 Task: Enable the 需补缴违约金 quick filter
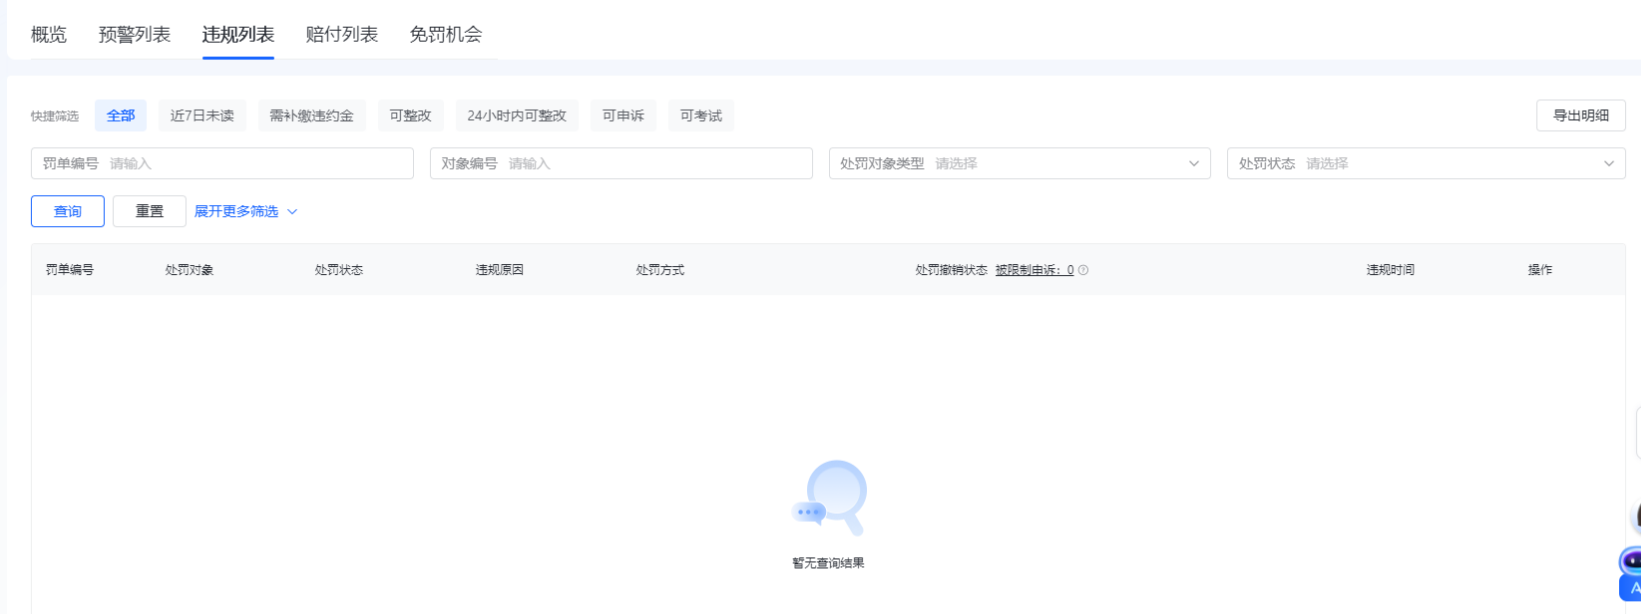click(x=311, y=116)
